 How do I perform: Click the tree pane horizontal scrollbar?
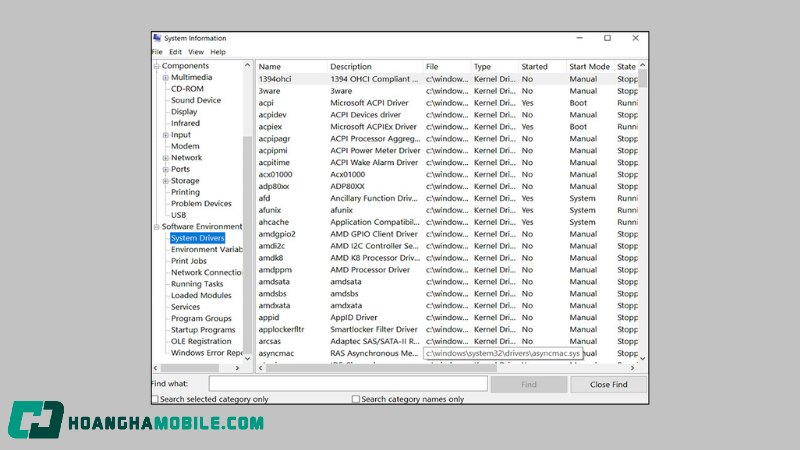click(x=190, y=368)
